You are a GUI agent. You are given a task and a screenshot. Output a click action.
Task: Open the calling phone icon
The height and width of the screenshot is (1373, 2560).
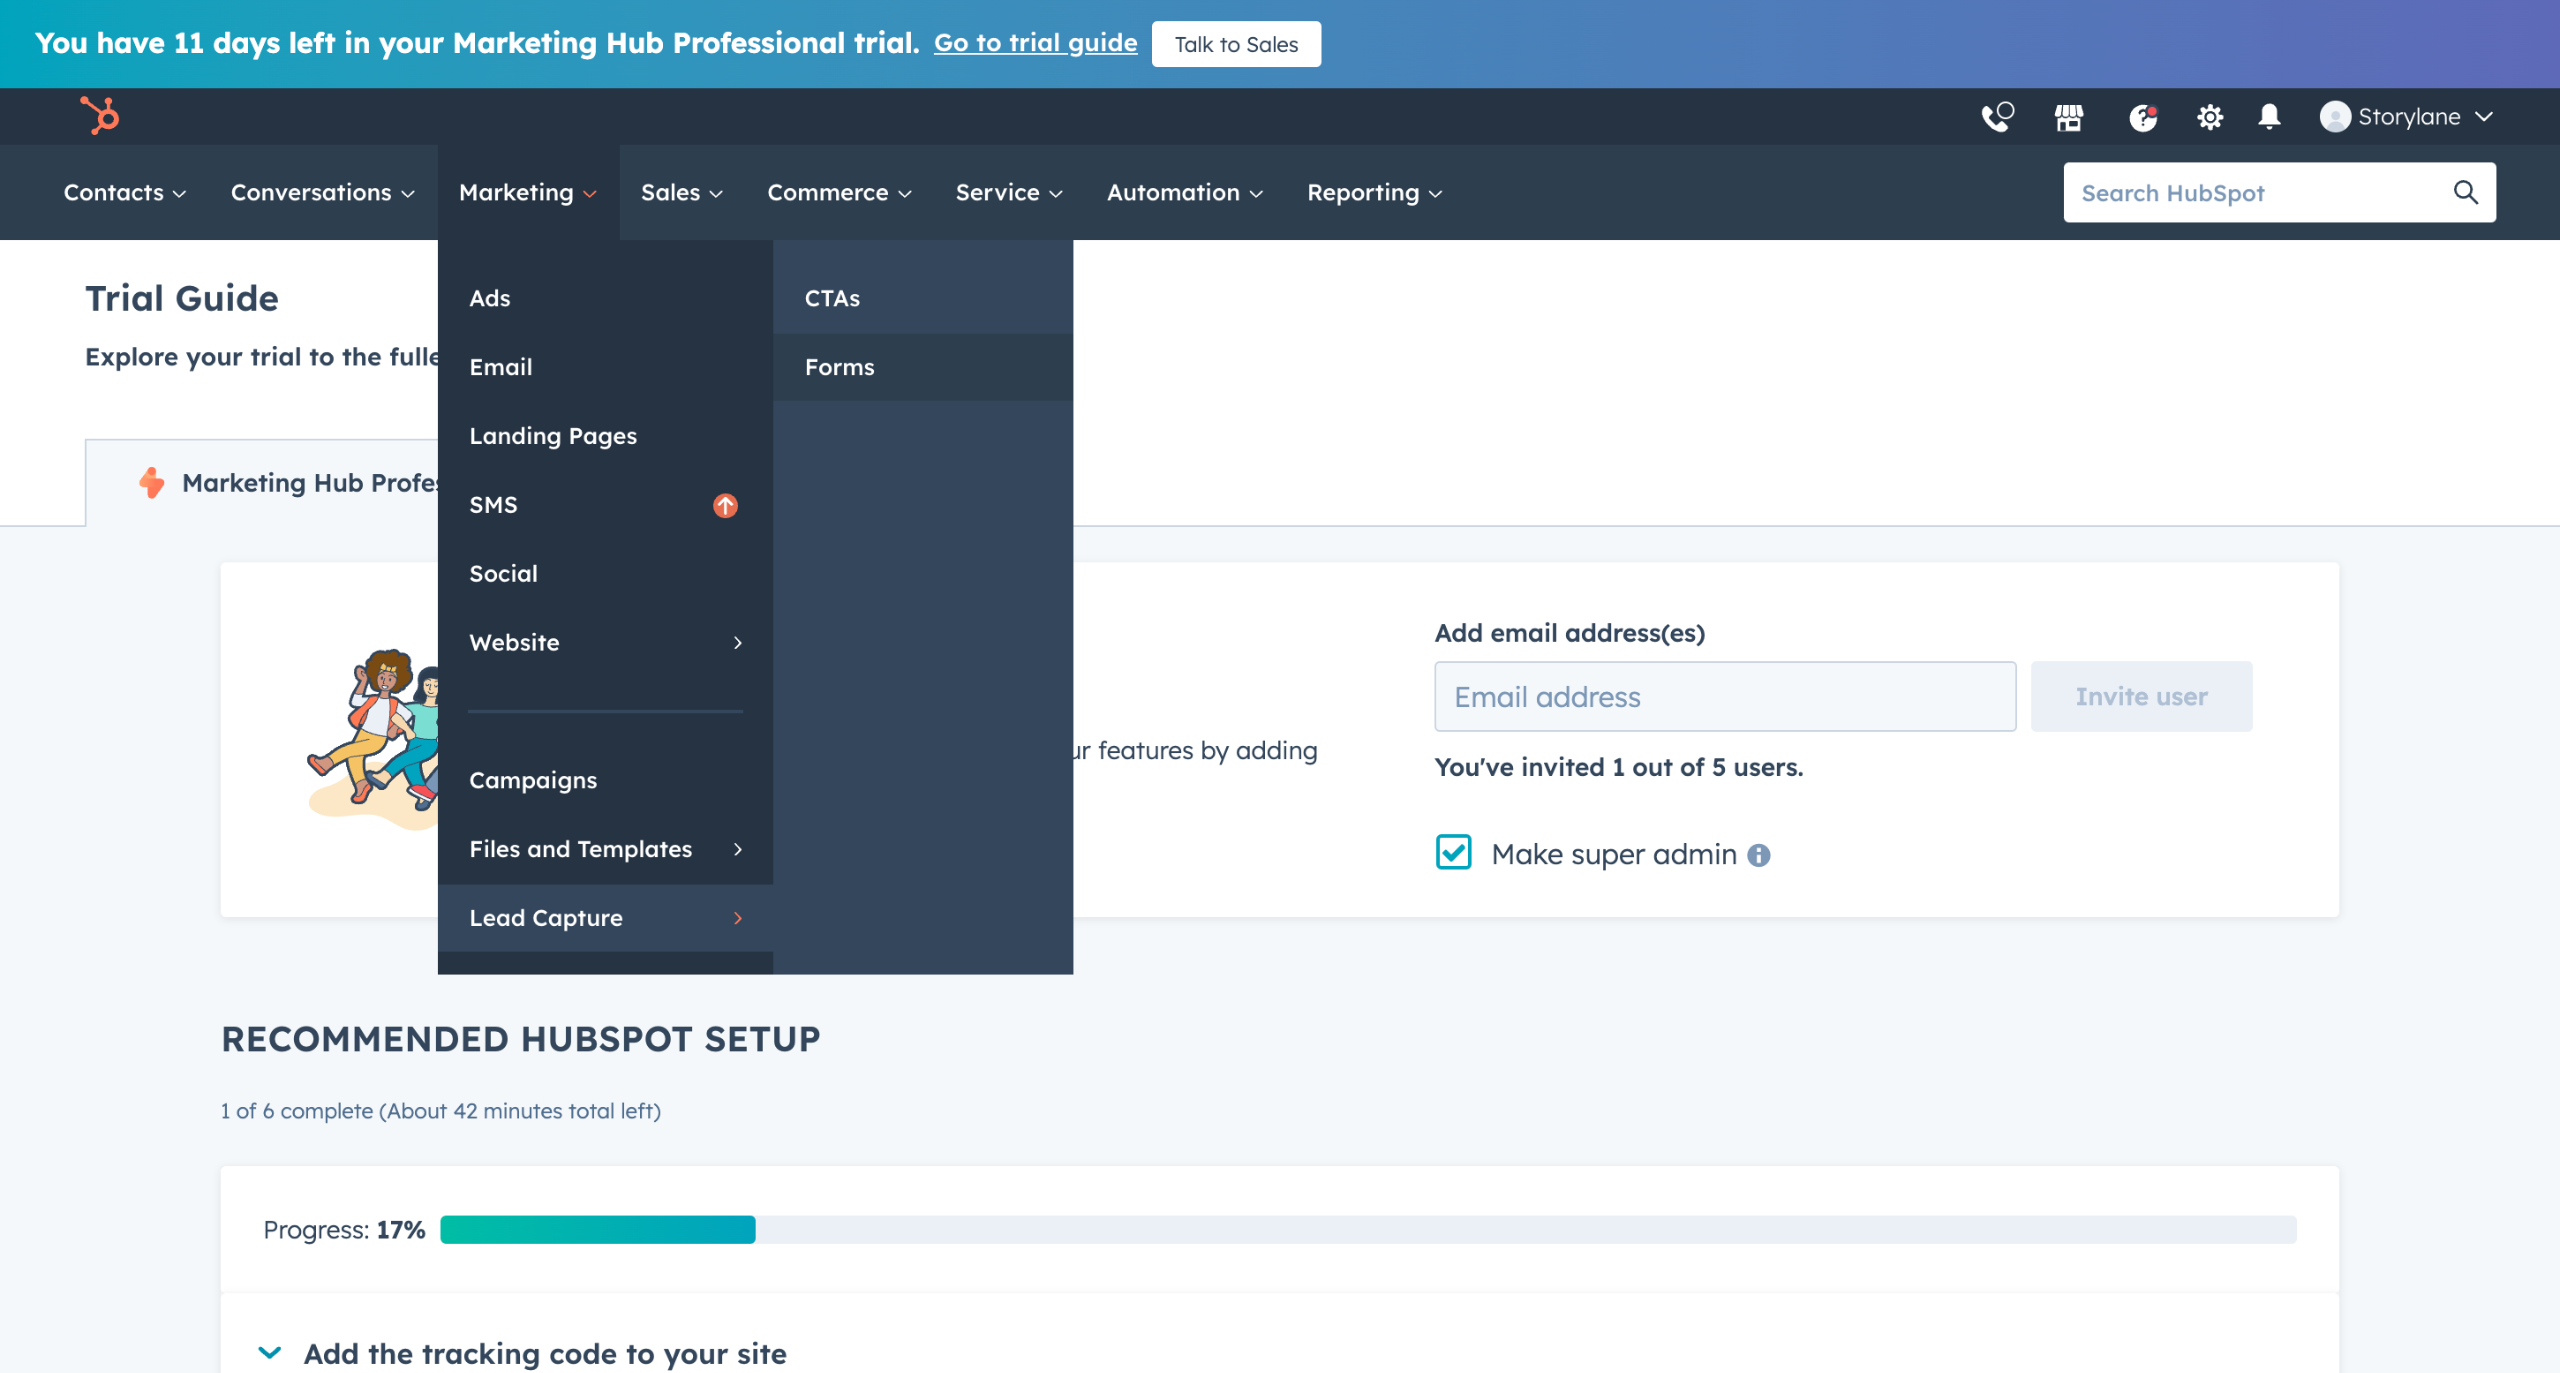(1997, 117)
